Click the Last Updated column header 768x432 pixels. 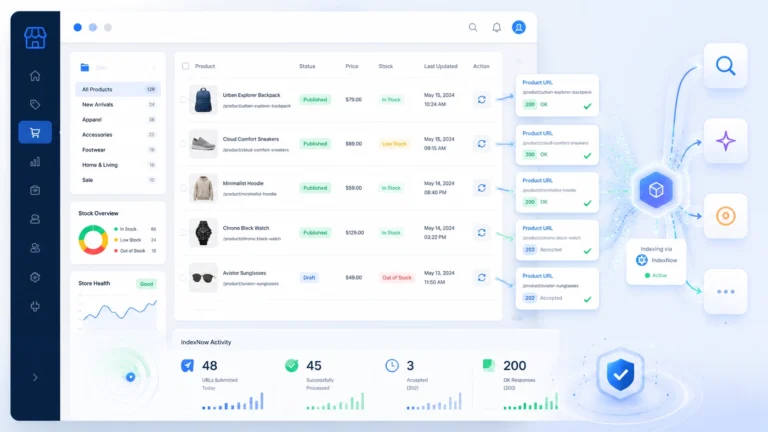coord(440,66)
